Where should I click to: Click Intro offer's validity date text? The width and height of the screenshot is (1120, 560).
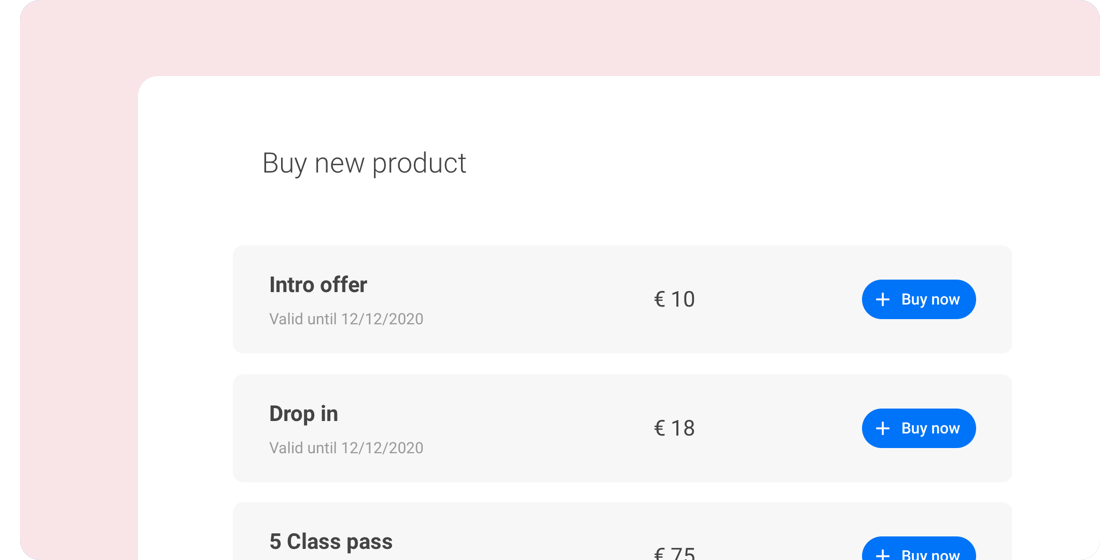point(346,320)
